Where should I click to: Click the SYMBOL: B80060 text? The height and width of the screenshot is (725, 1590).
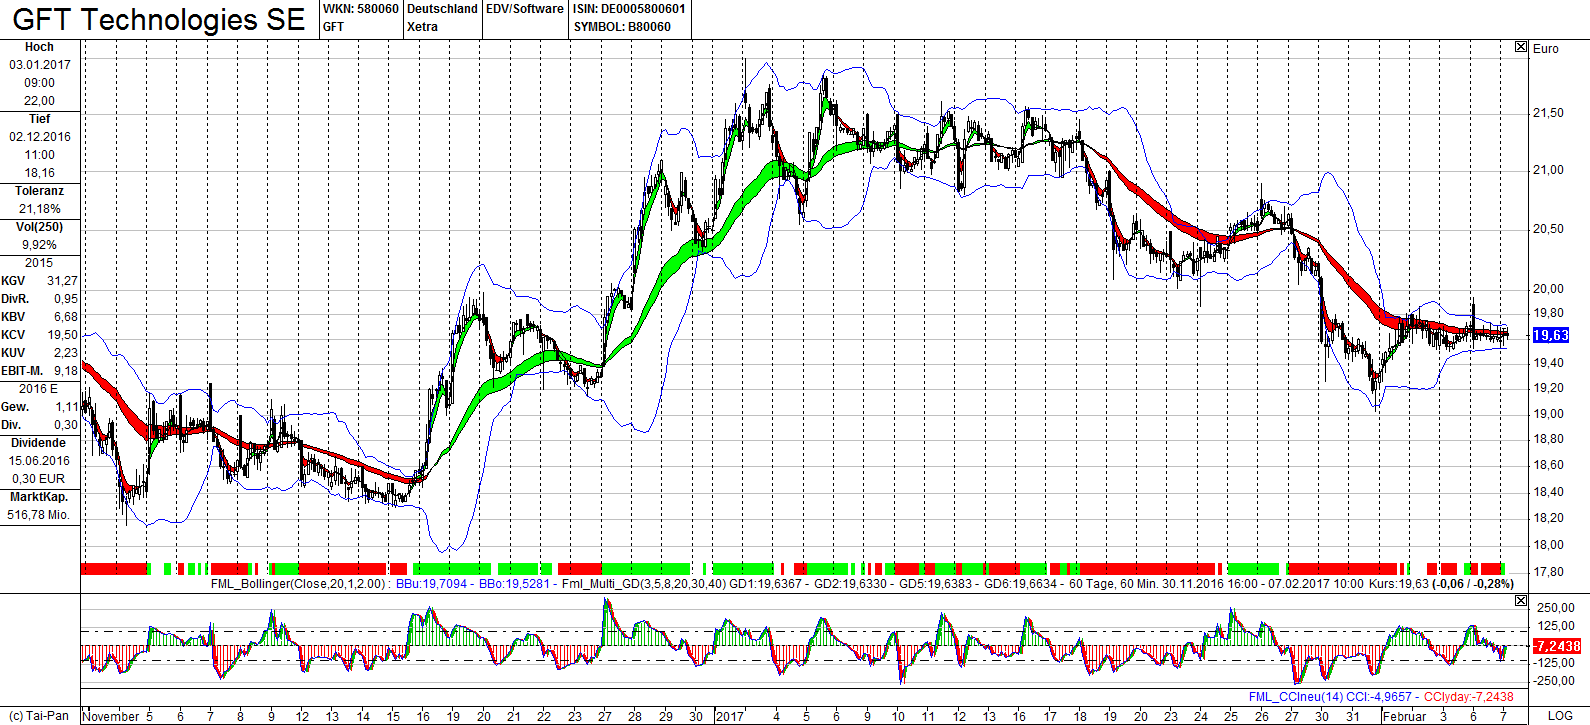pos(622,27)
